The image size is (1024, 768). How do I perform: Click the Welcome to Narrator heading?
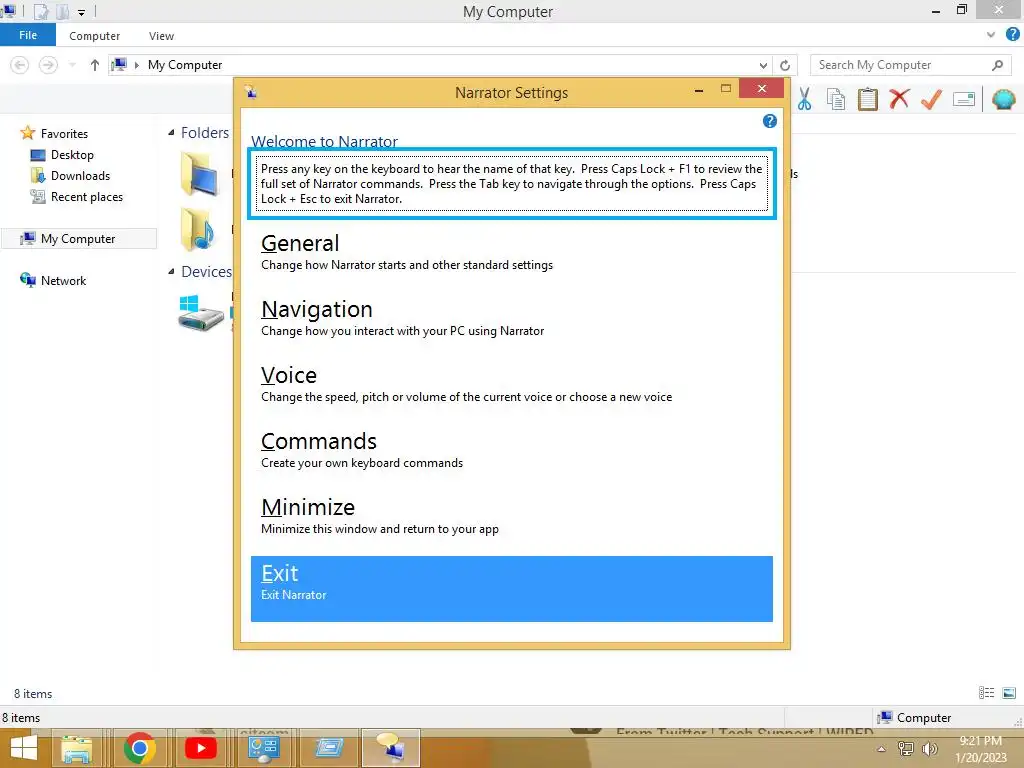pyautogui.click(x=324, y=142)
